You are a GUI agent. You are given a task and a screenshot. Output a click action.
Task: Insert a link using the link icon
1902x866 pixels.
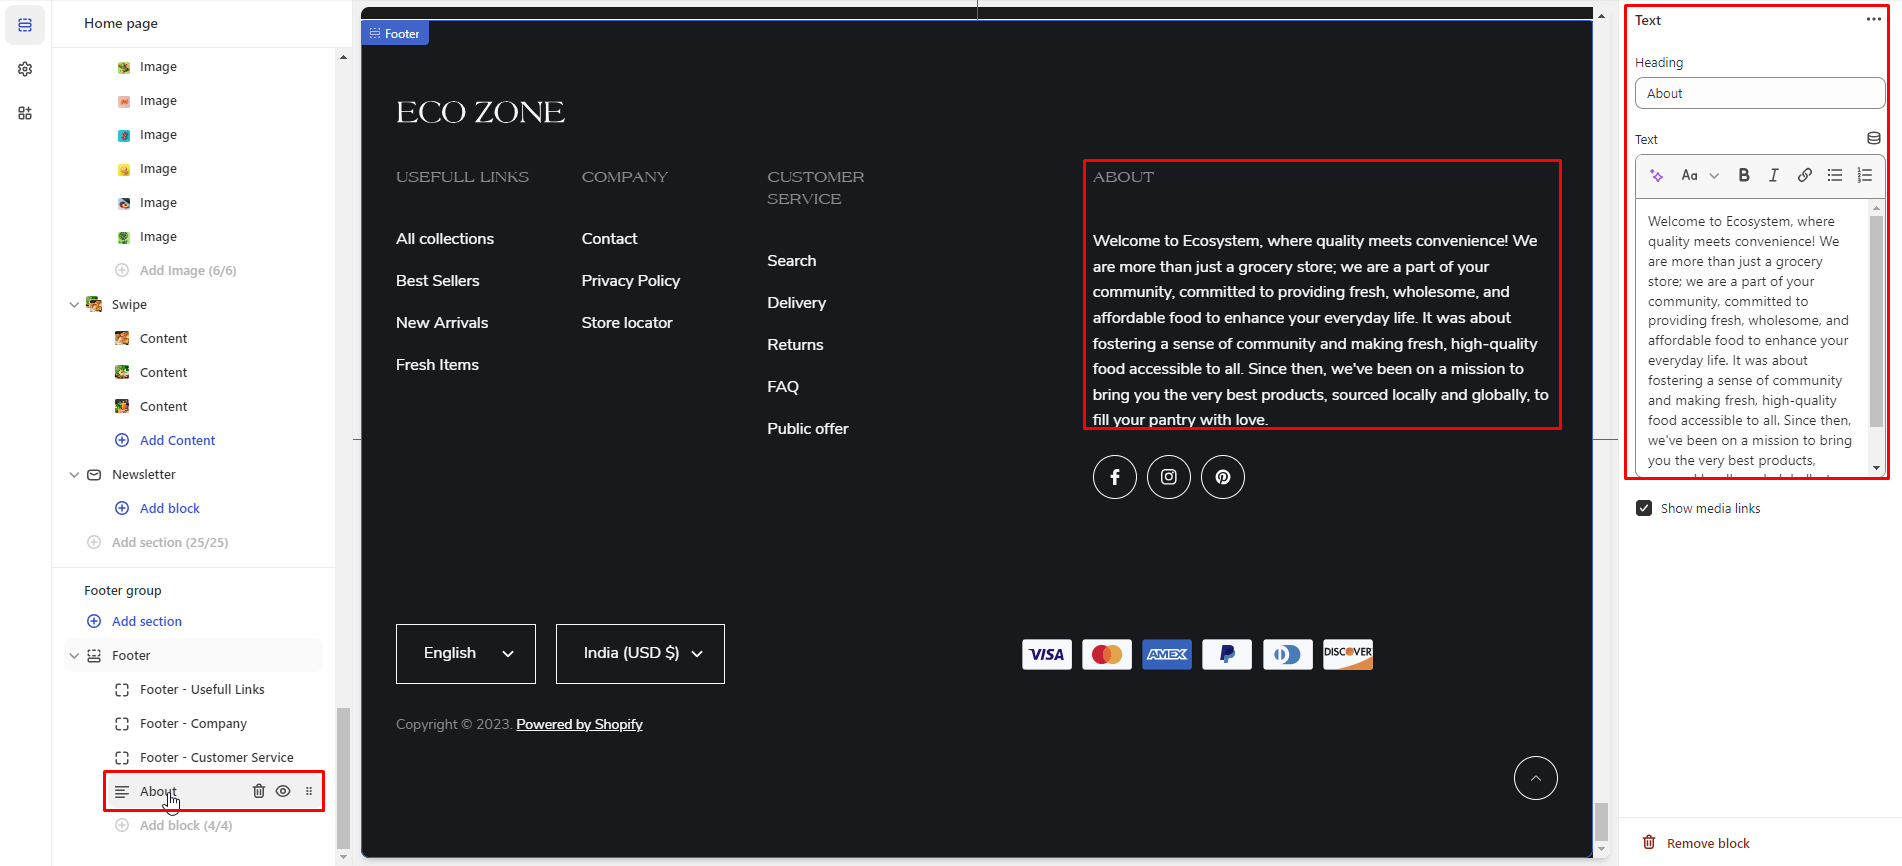coord(1804,175)
